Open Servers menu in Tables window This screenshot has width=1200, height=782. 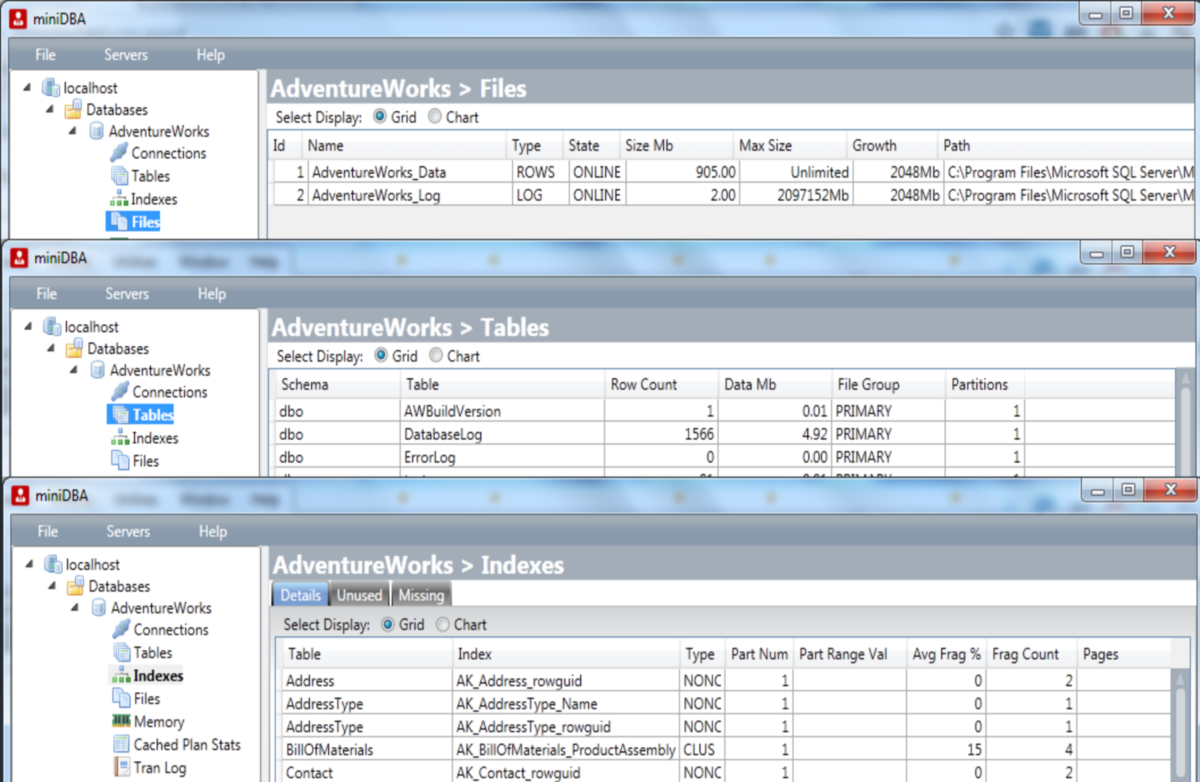[127, 294]
